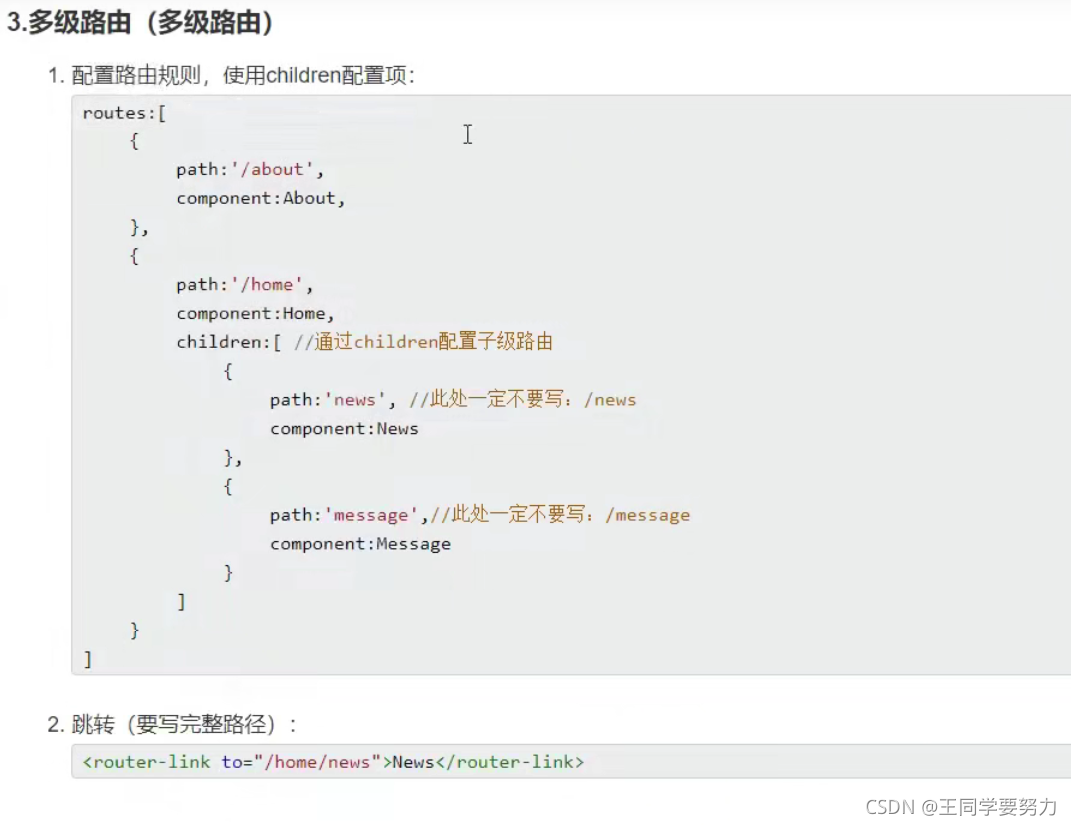
Task: Click the comment '//此处一定不要写: /news'
Action: pyautogui.click(x=523, y=400)
